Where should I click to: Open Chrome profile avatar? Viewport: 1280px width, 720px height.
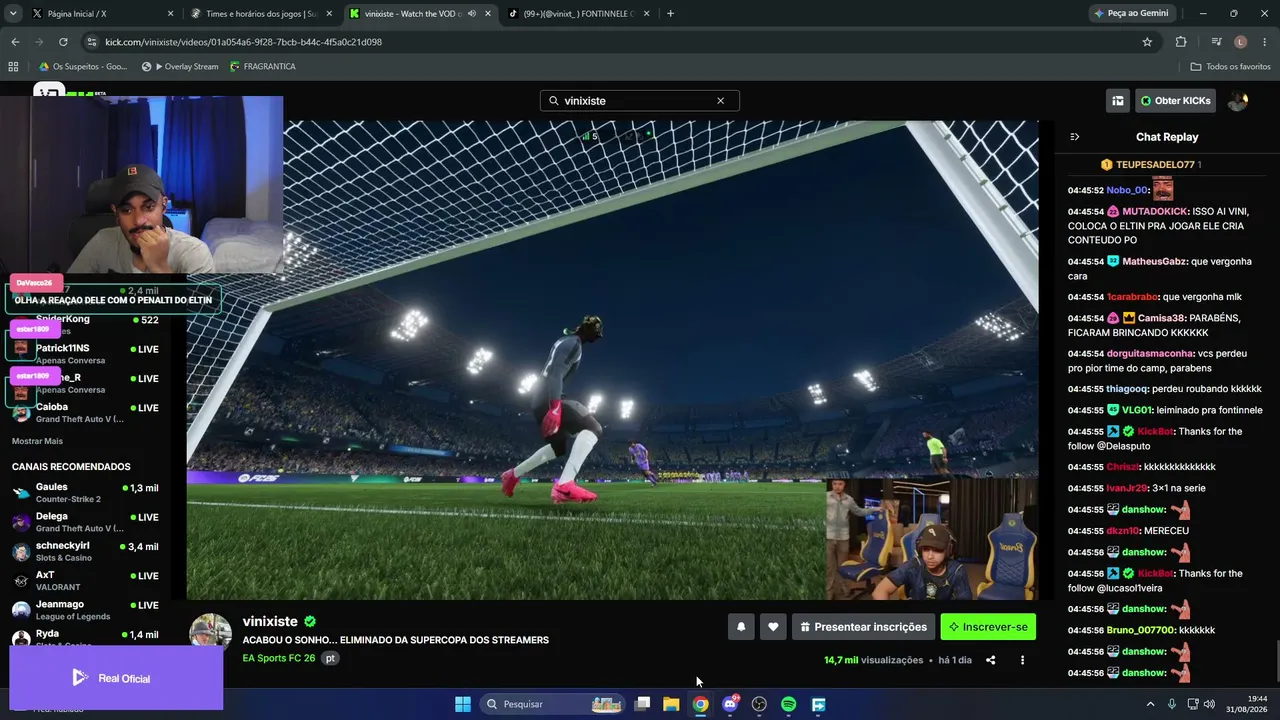[x=1241, y=42]
